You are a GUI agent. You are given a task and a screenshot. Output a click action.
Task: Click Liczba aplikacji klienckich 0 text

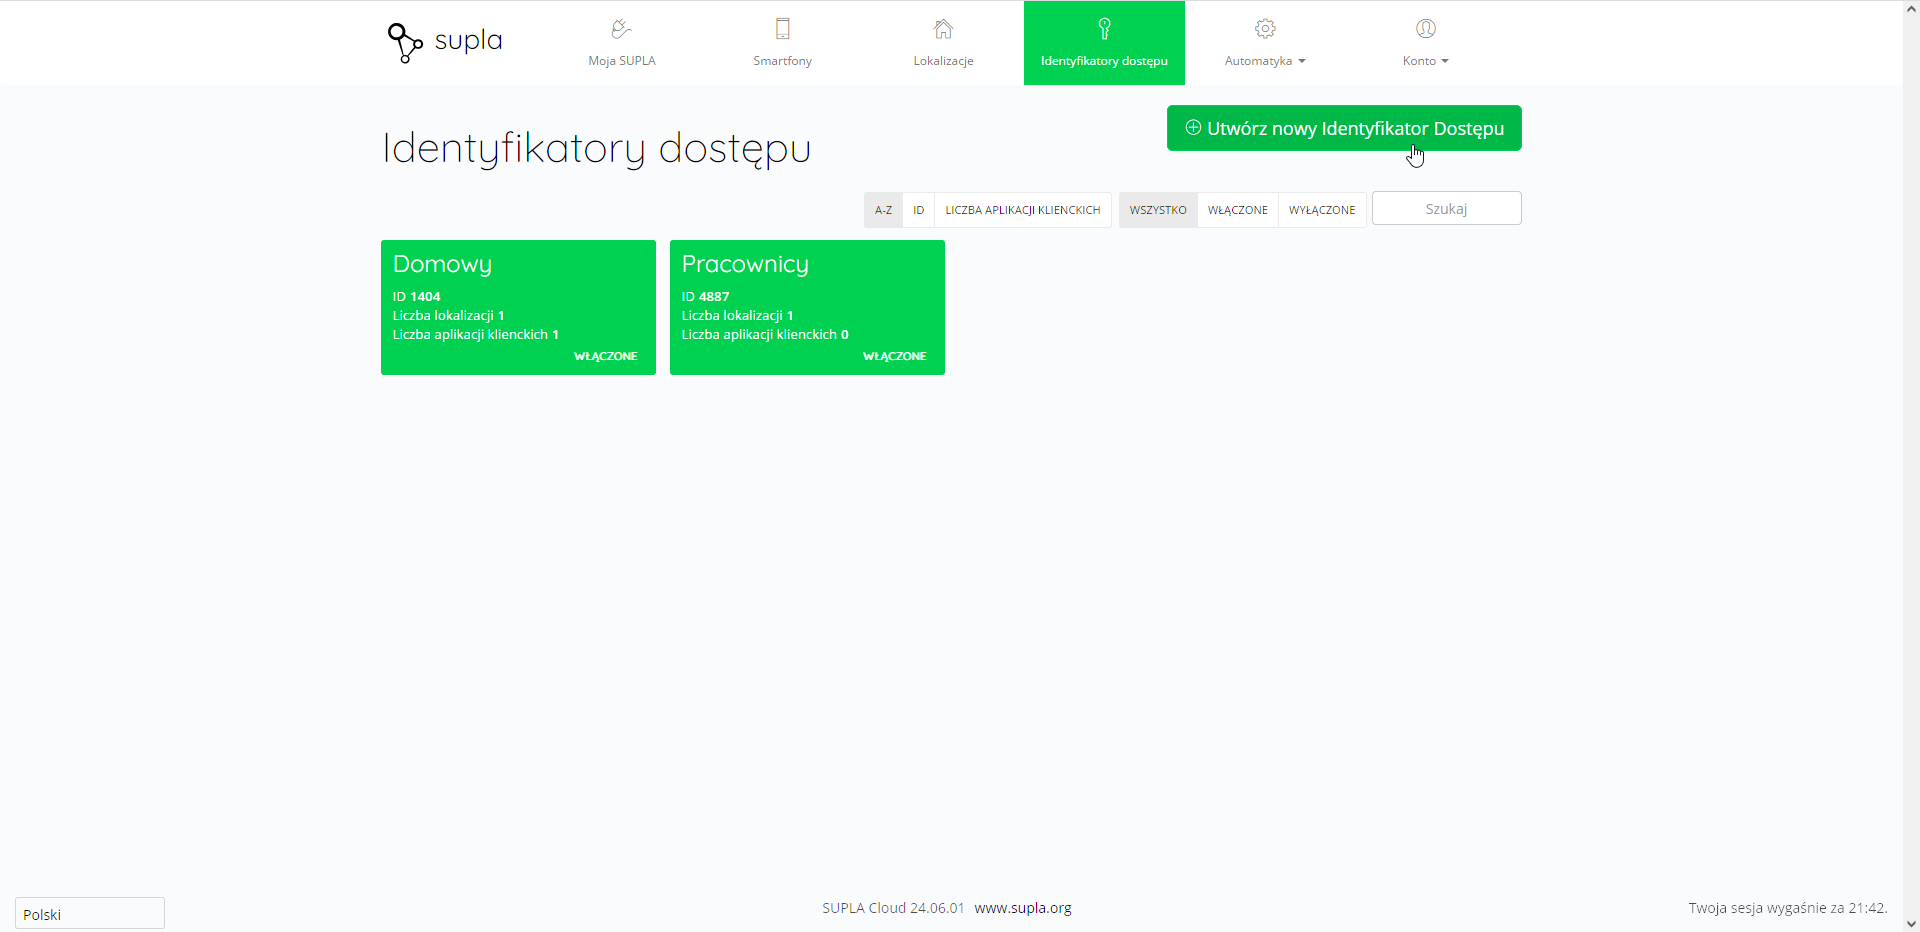[x=765, y=334]
